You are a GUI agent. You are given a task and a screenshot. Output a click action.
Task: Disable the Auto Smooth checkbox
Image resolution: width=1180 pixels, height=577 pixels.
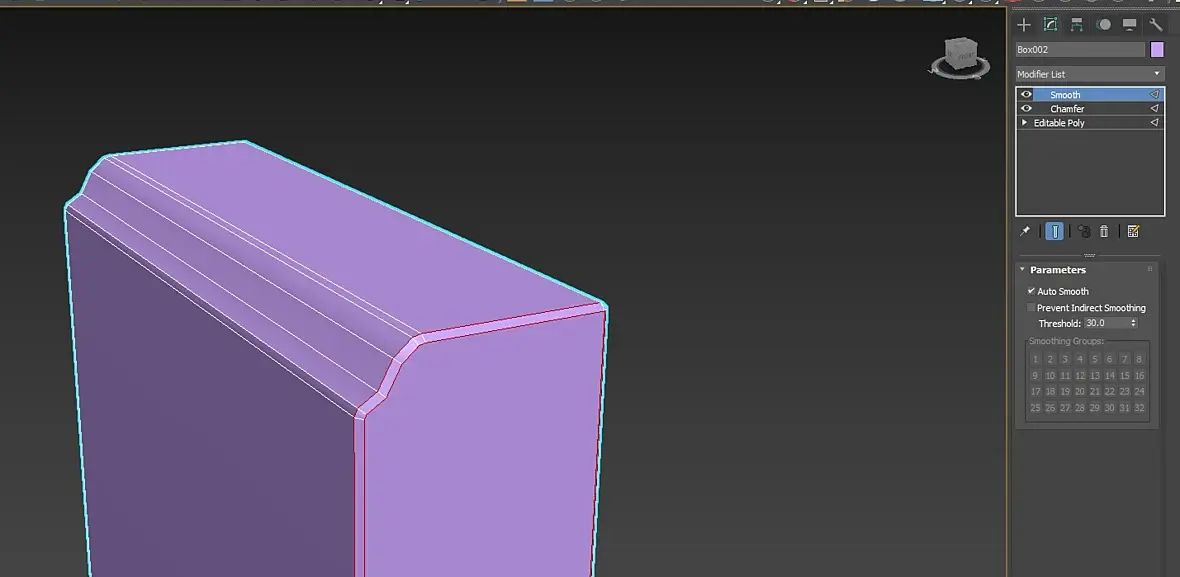click(1031, 291)
